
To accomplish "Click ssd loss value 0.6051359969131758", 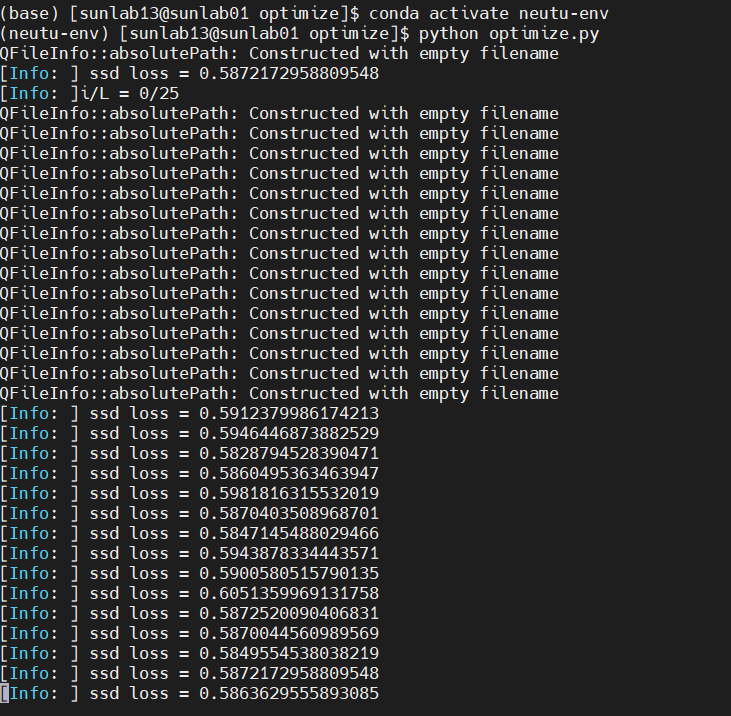I will coord(289,594).
